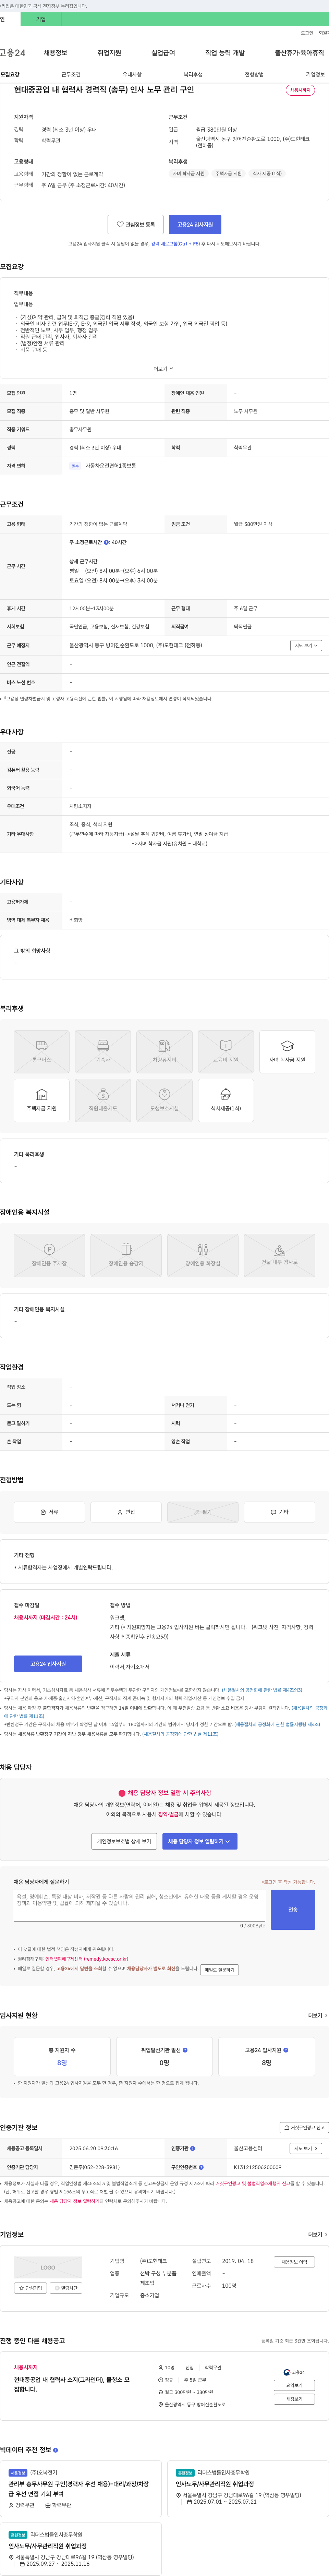This screenshot has height=2576, width=329.
Task: Open the 실업급여 main menu
Action: point(163,53)
